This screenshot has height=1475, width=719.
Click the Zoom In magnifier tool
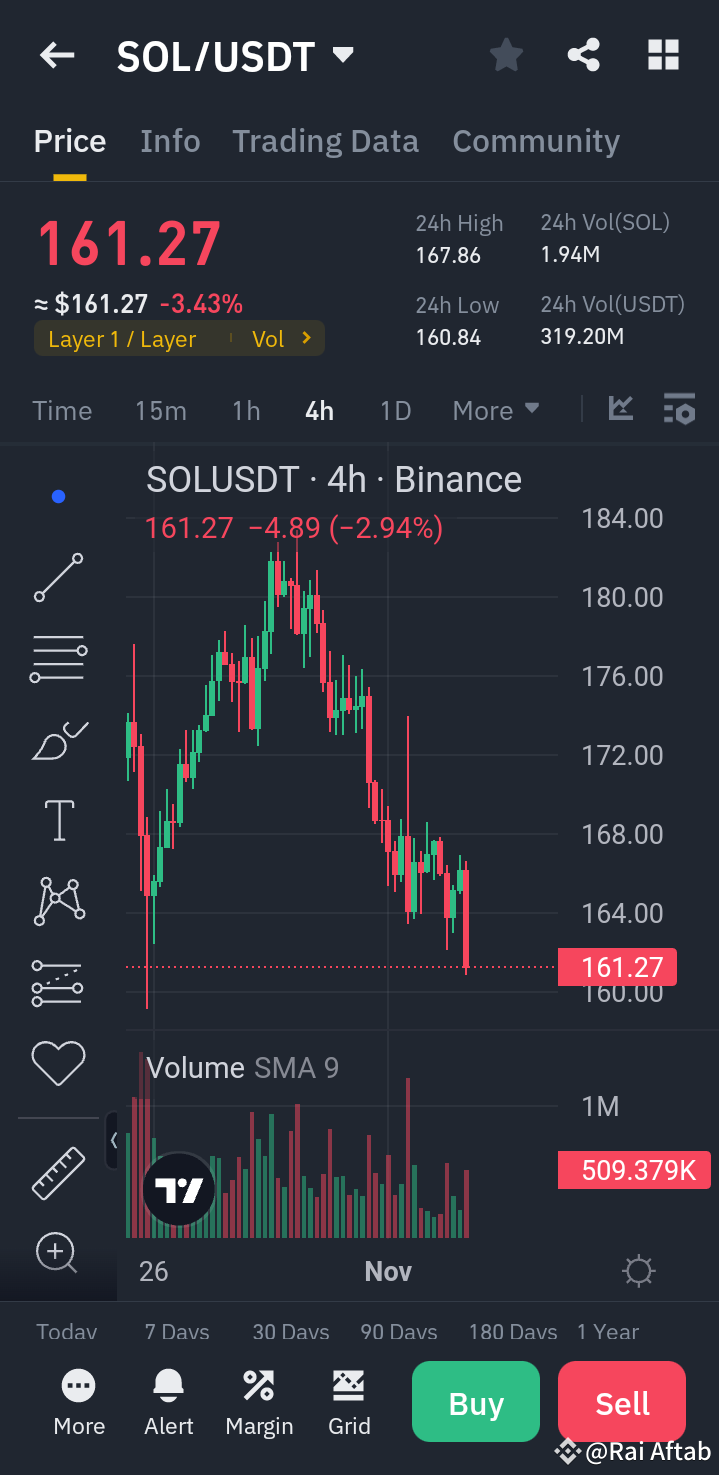[x=56, y=1253]
